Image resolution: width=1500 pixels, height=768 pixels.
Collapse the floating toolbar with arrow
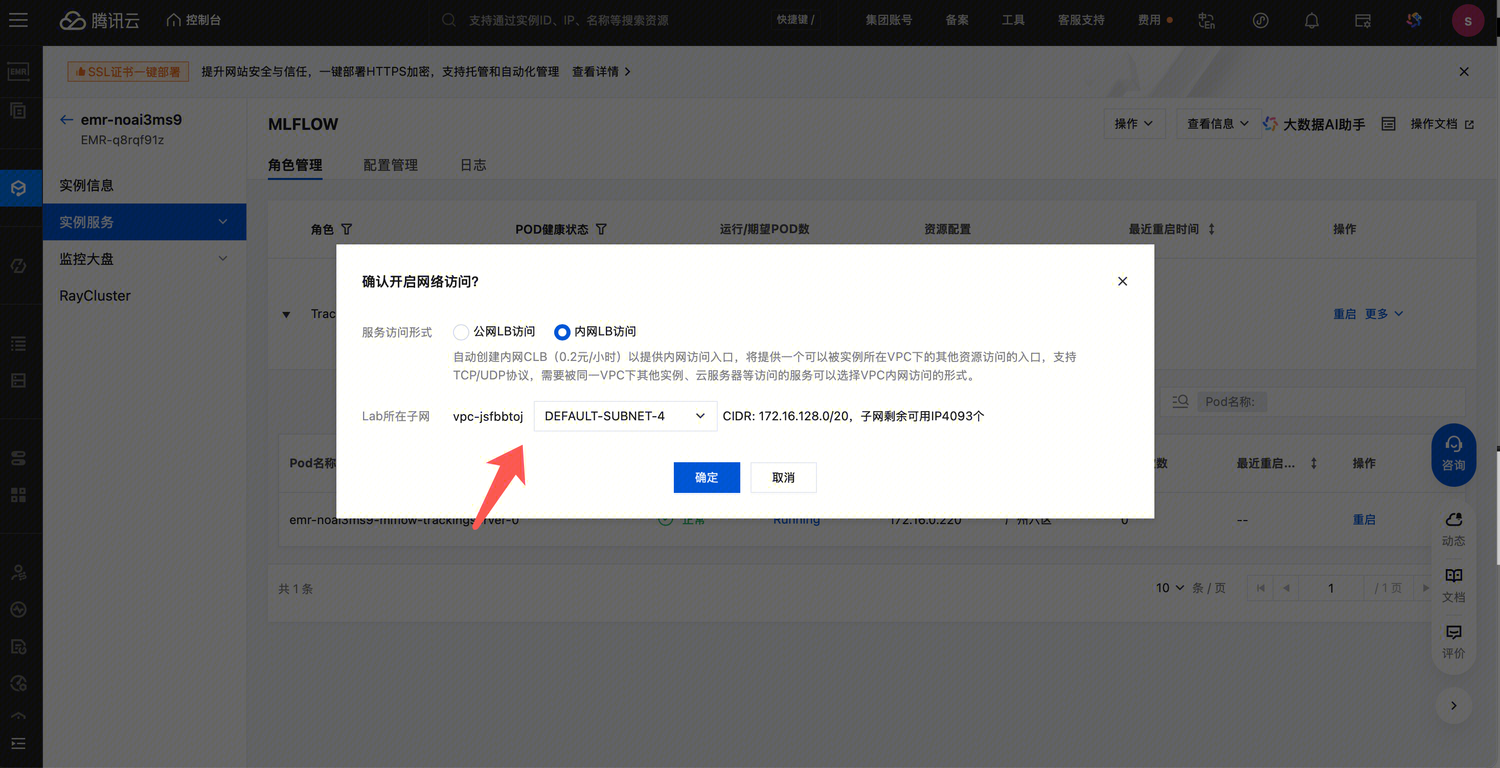(x=1453, y=705)
